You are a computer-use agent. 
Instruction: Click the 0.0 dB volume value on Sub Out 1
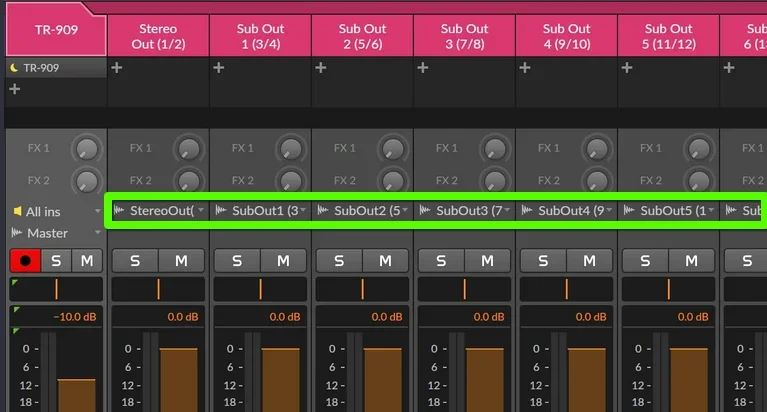coord(285,317)
